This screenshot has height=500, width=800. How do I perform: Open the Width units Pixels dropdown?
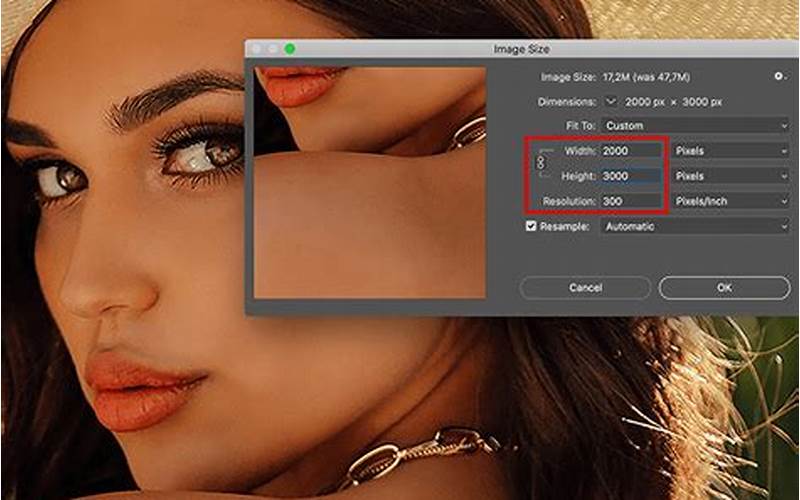pyautogui.click(x=731, y=151)
